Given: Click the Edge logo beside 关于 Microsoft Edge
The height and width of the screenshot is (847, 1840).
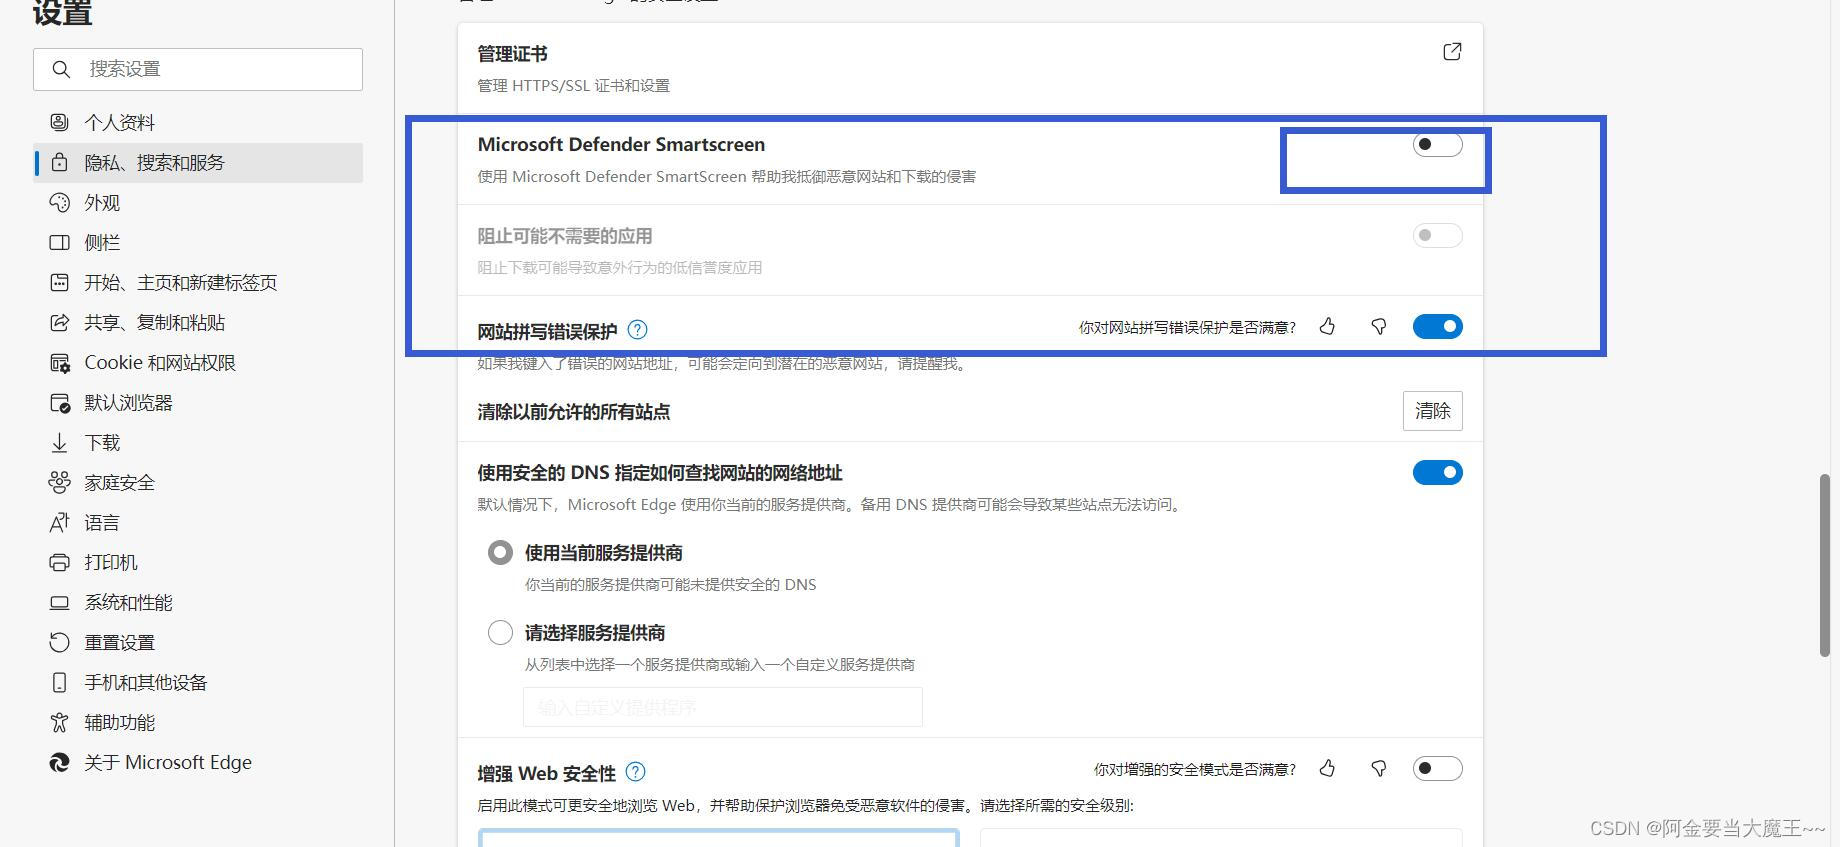Looking at the screenshot, I should 59,762.
